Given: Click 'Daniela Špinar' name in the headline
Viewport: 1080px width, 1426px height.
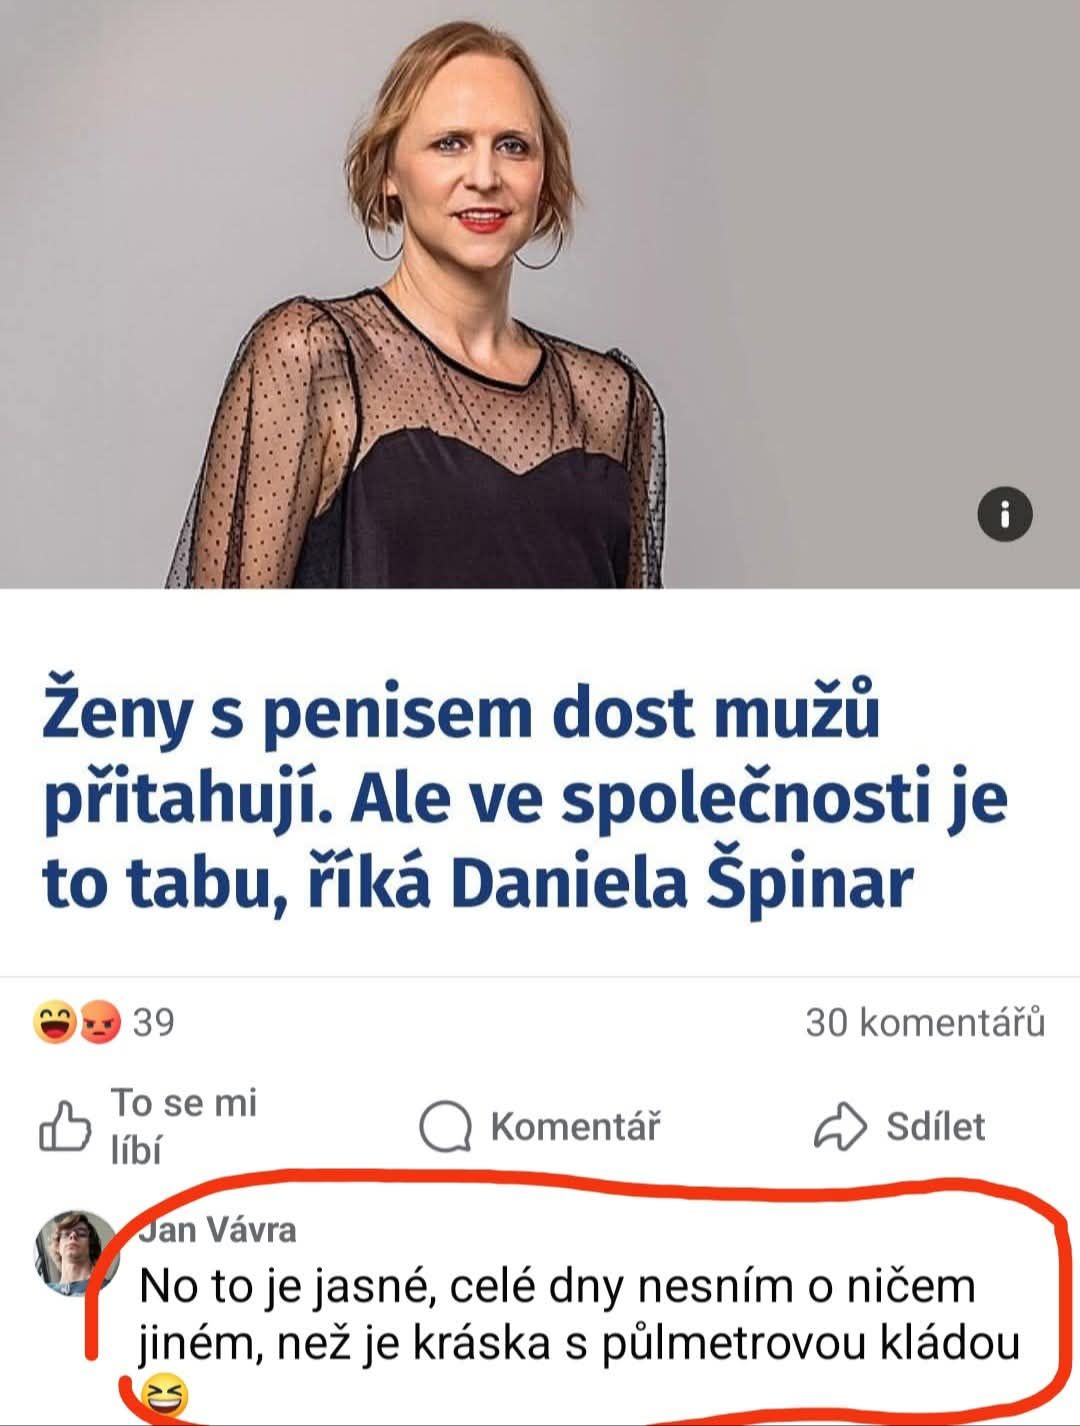Looking at the screenshot, I should pyautogui.click(x=683, y=884).
